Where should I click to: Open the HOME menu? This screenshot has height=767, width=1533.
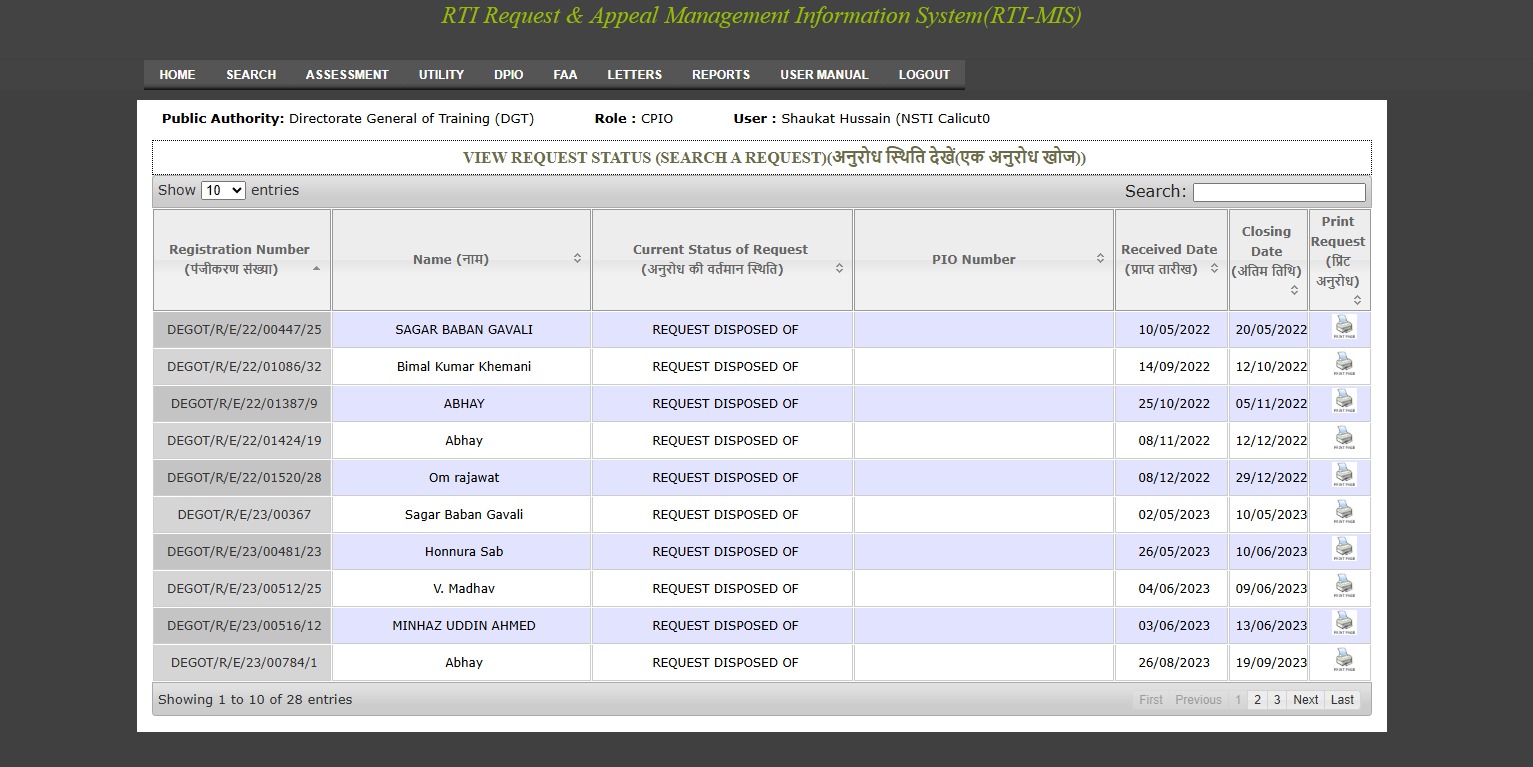pos(177,75)
